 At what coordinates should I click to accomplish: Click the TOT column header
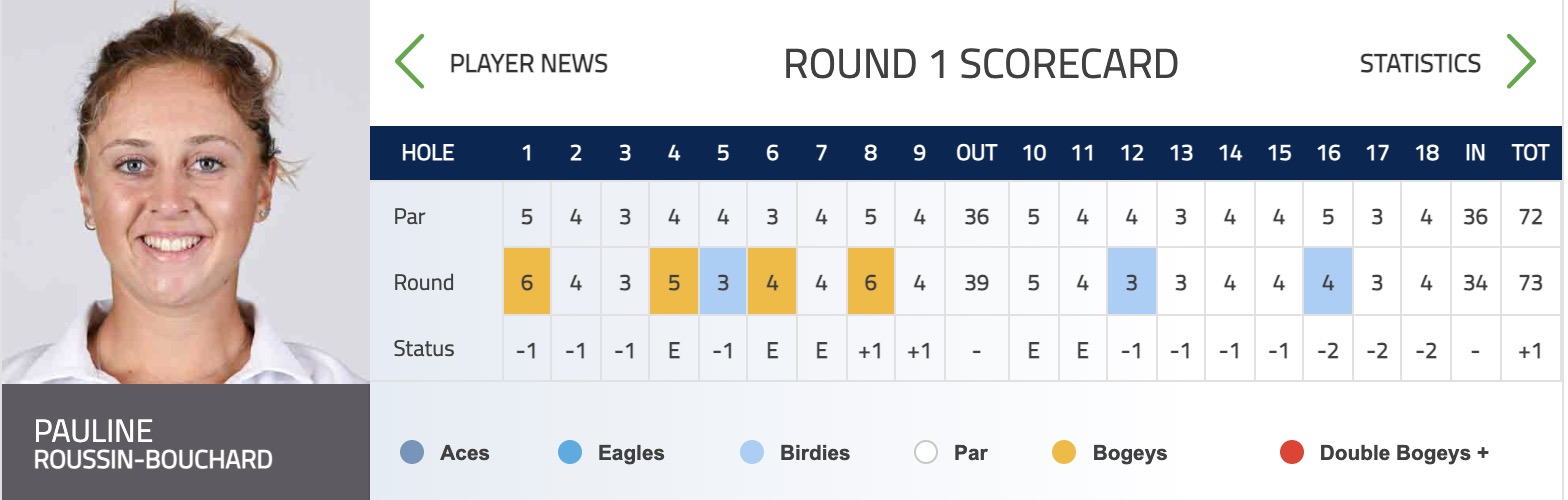(x=1530, y=153)
